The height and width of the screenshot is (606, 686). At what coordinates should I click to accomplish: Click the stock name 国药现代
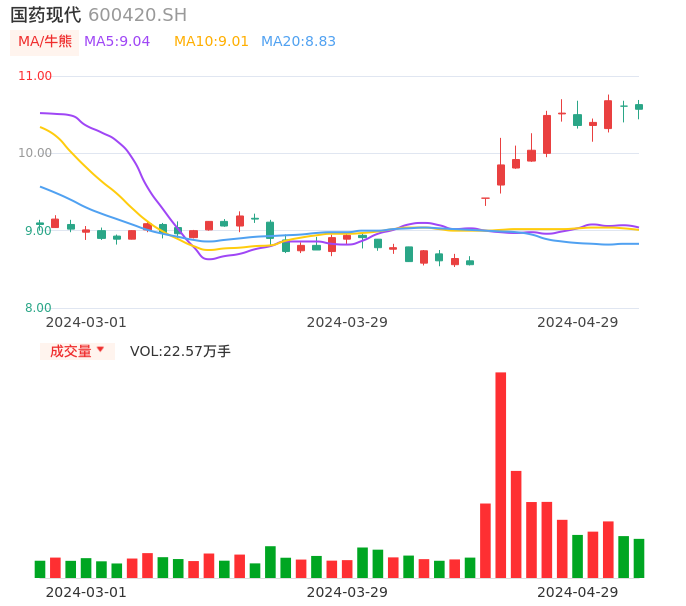(46, 15)
